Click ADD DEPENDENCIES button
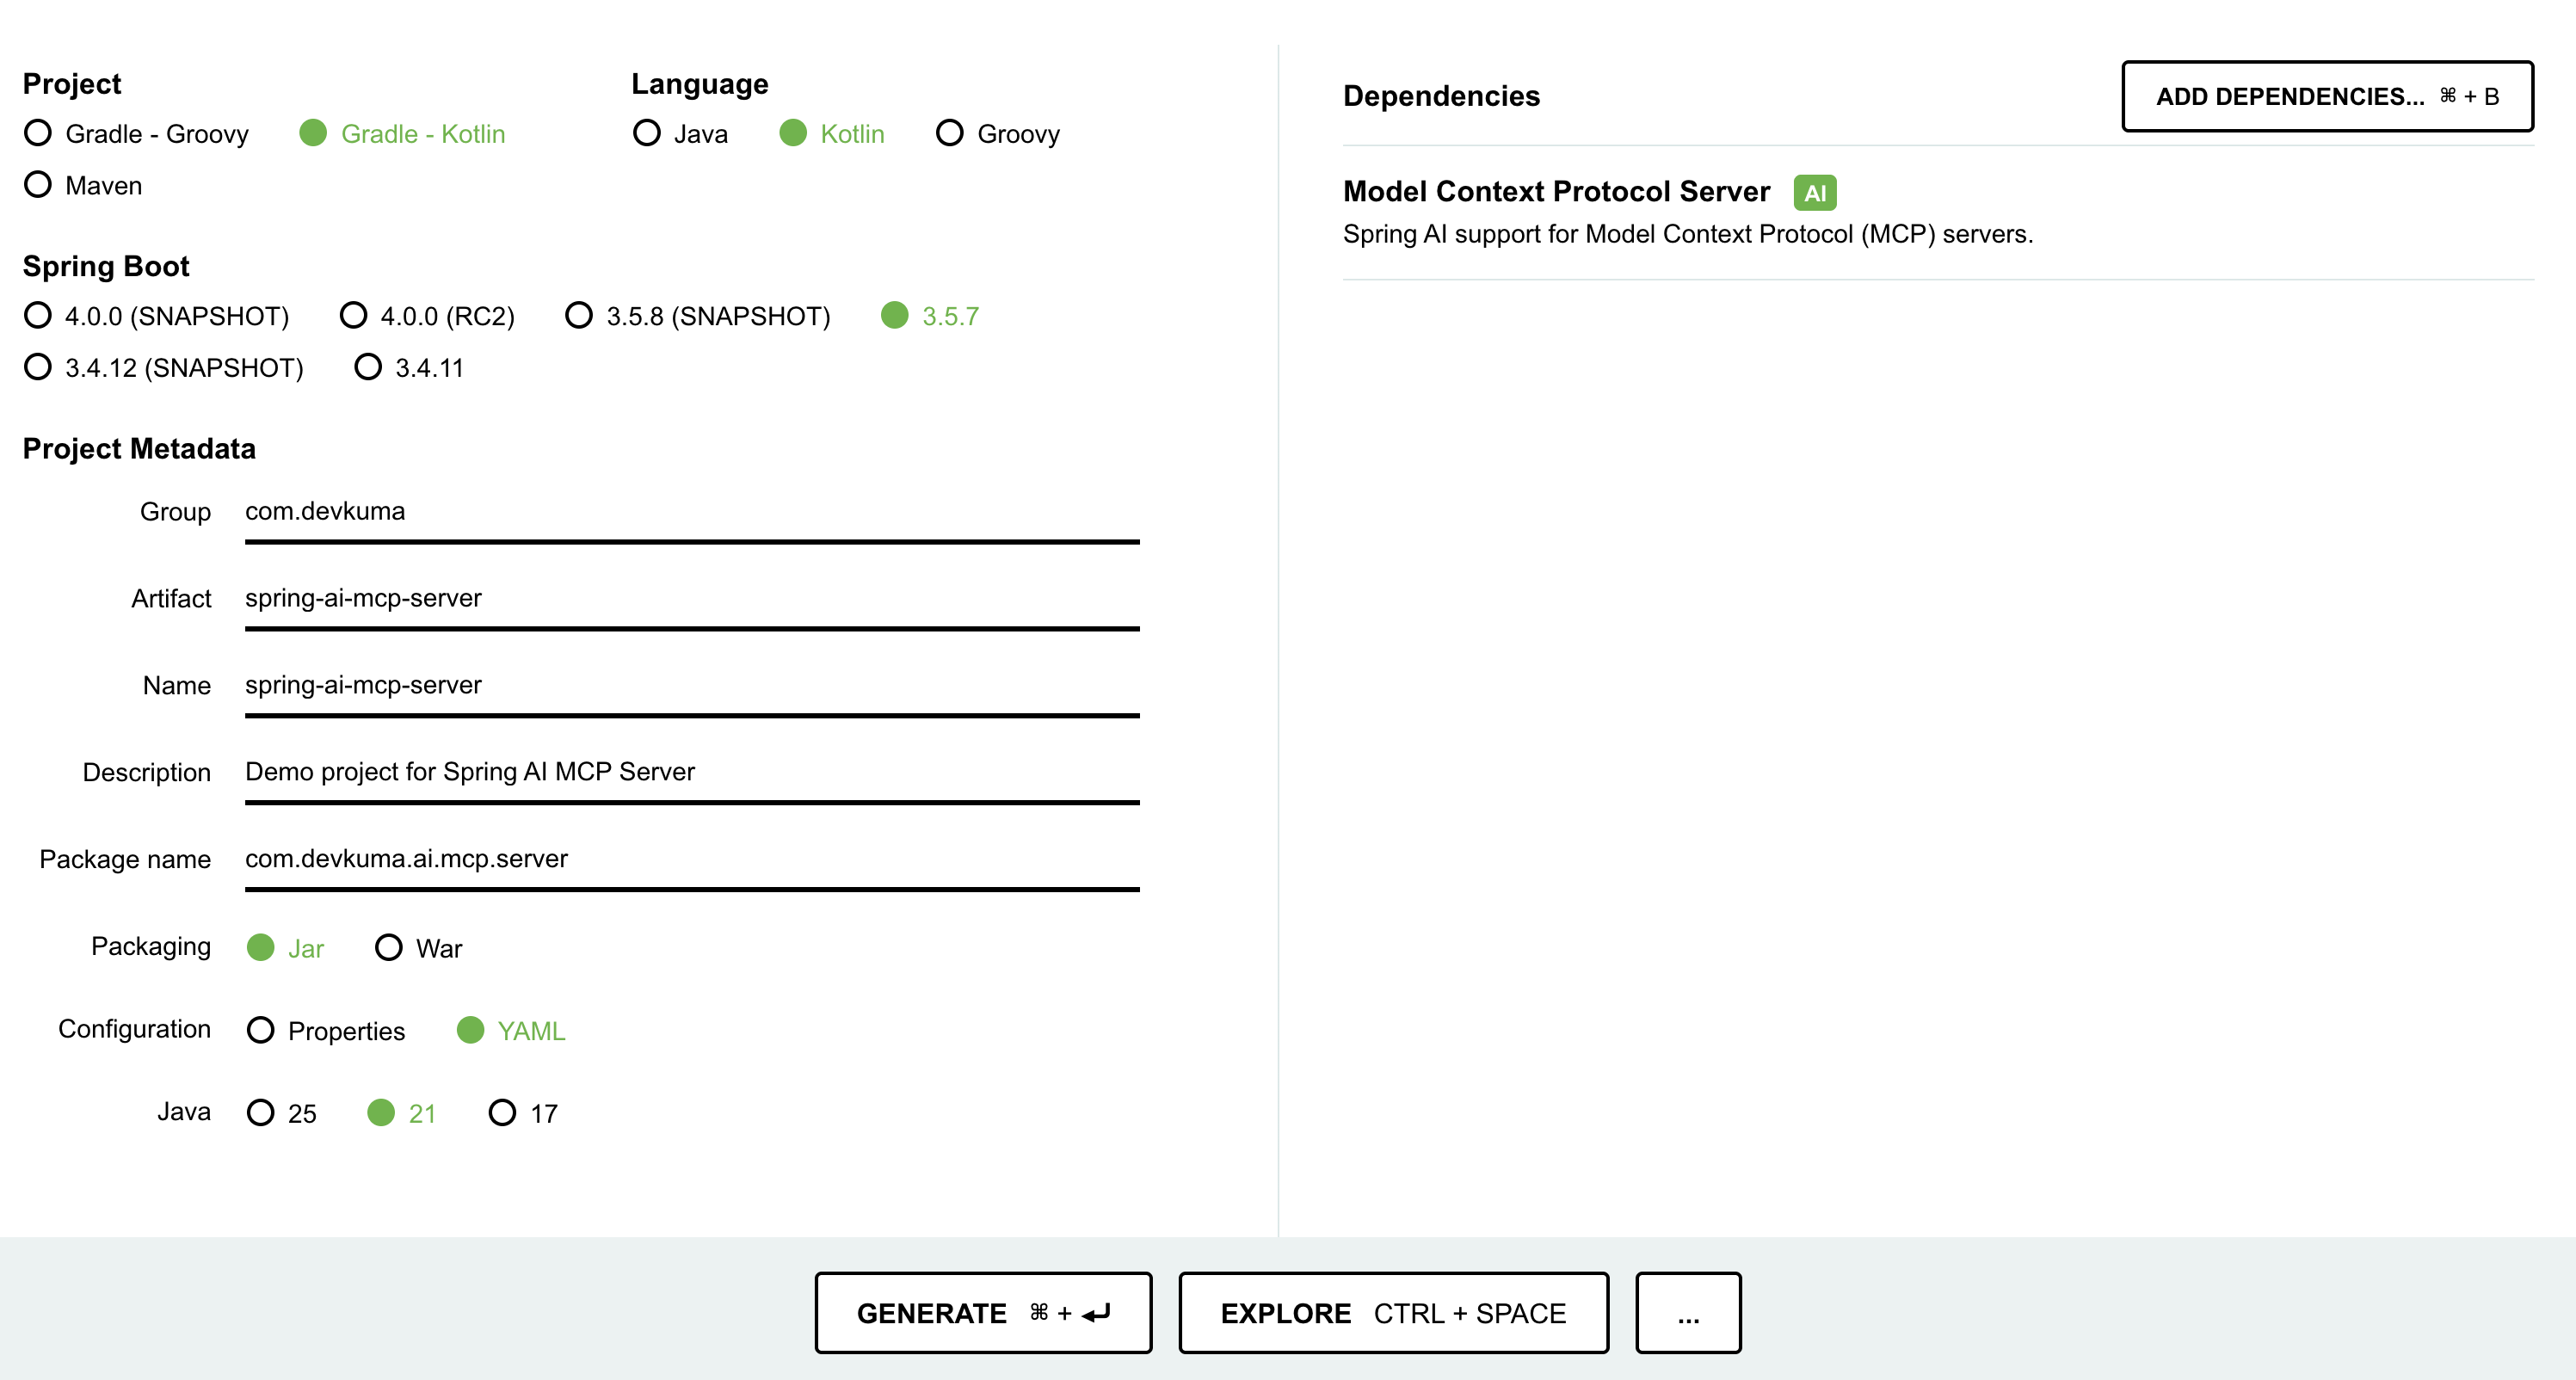Viewport: 2576px width, 1380px height. click(2326, 96)
